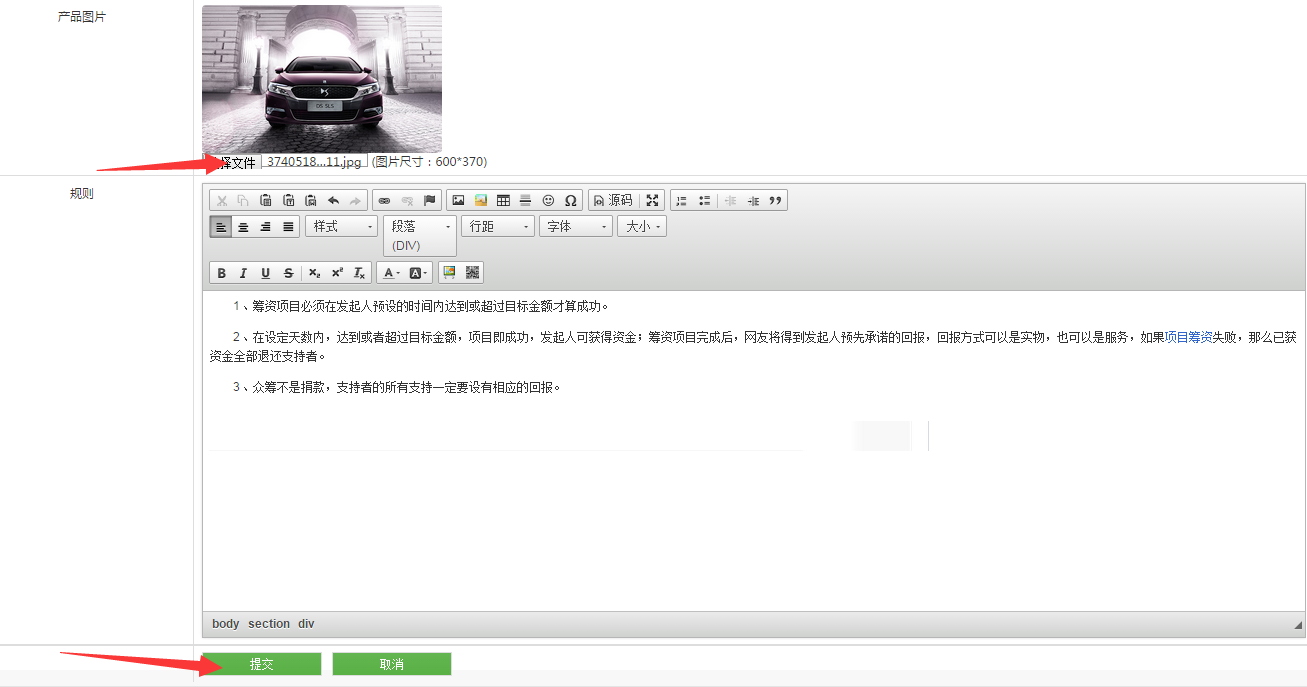The image size is (1307, 687).
Task: Select the section element path item
Action: click(x=269, y=624)
